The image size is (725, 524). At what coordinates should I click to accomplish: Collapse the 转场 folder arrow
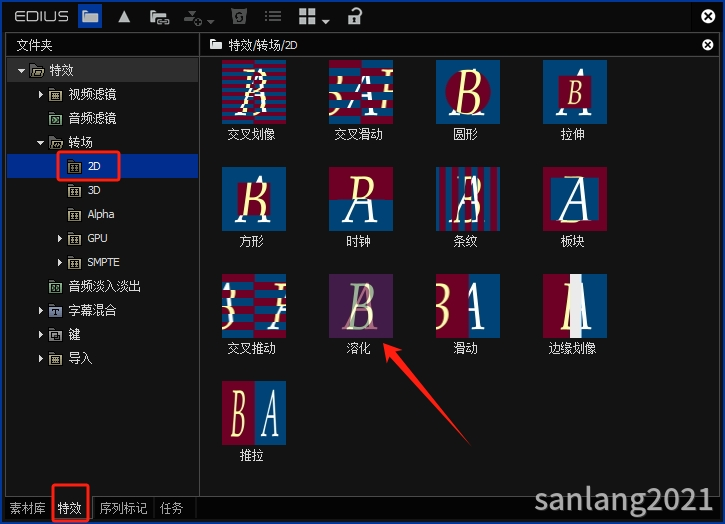click(40, 142)
